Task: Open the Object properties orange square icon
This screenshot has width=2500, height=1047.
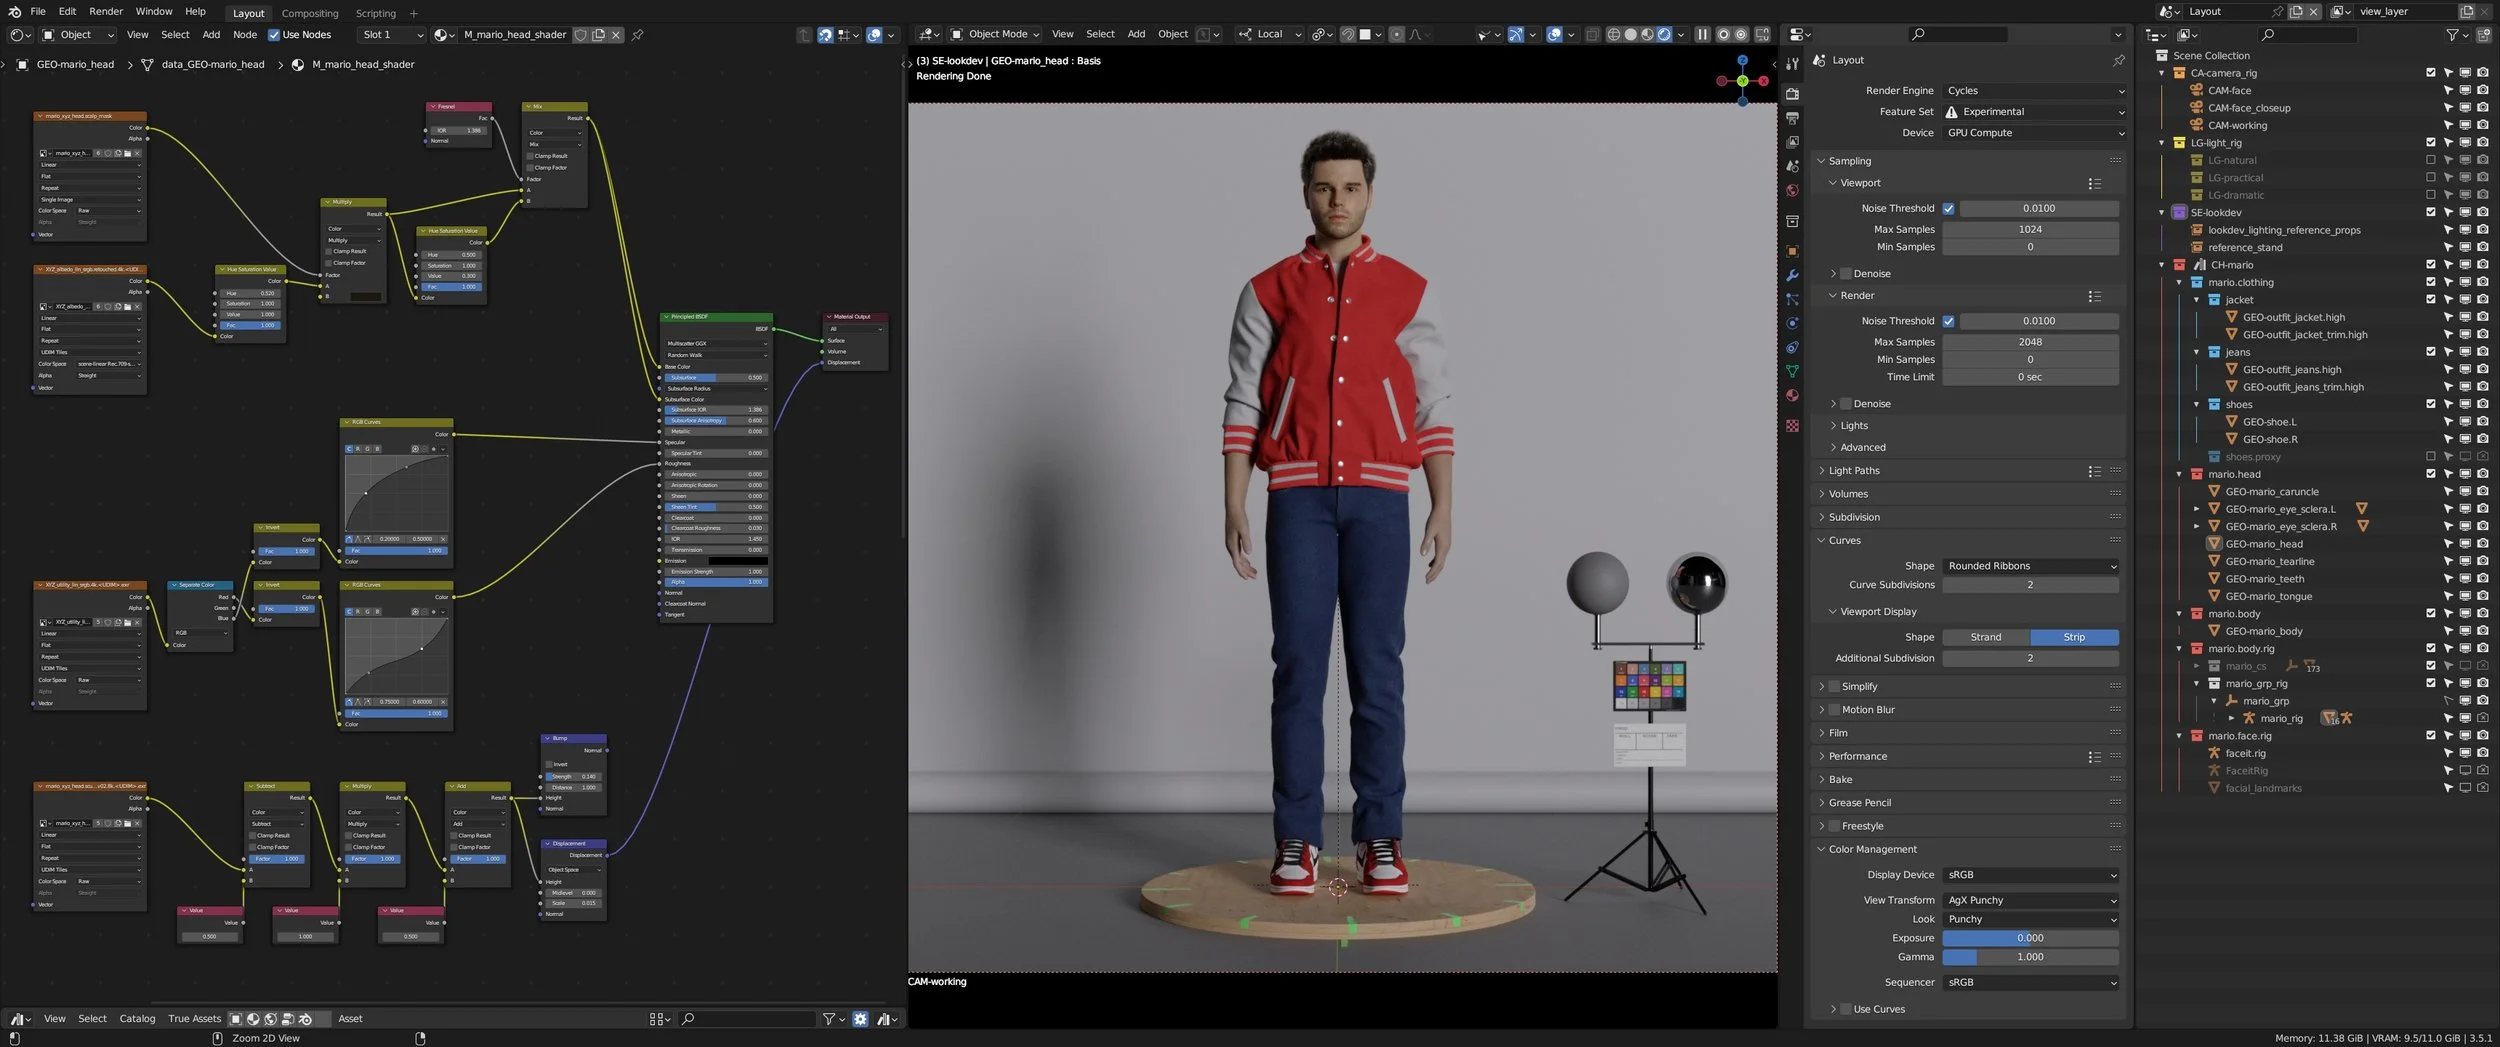Action: pyautogui.click(x=1792, y=251)
